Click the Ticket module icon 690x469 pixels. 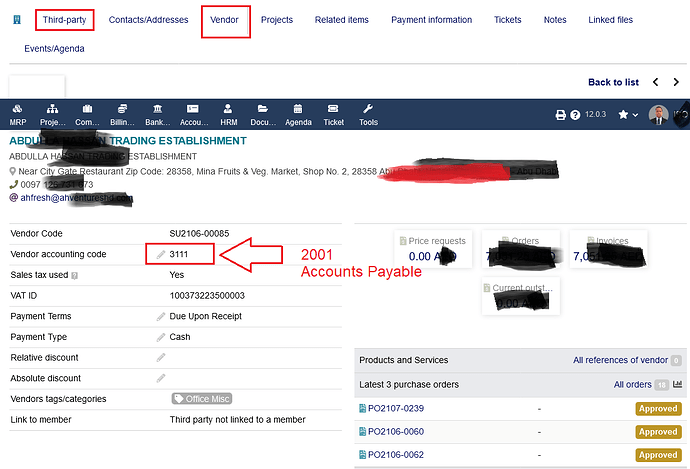[334, 114]
